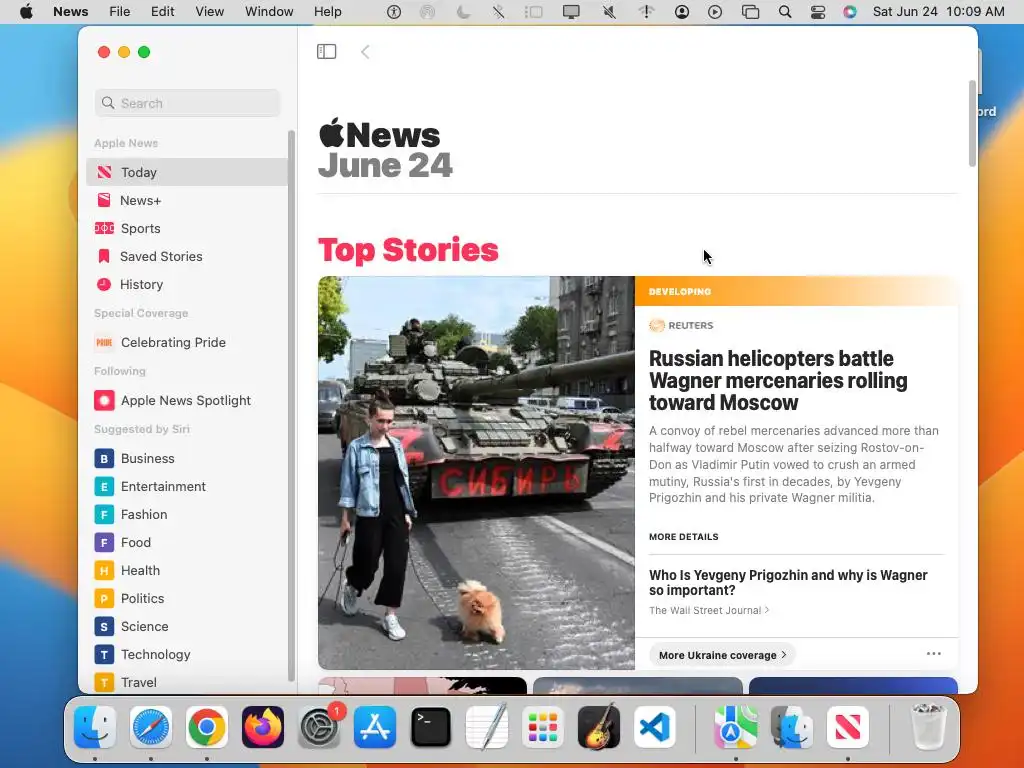Click the sidebar vertical scrollbar
The height and width of the screenshot is (768, 1024).
(291, 405)
